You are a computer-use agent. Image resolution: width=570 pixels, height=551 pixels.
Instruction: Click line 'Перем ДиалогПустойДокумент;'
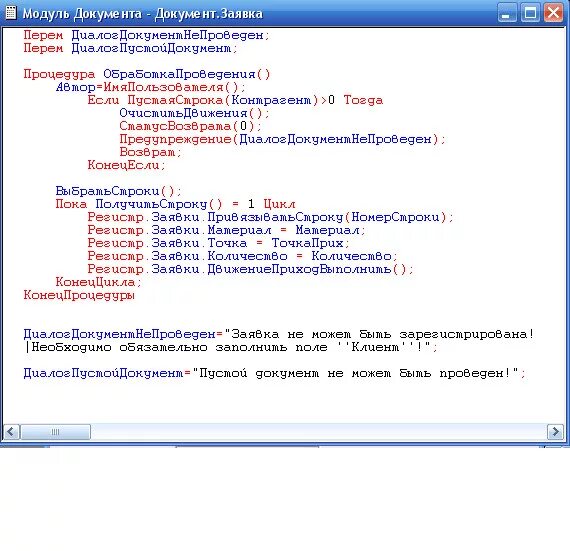pos(131,48)
